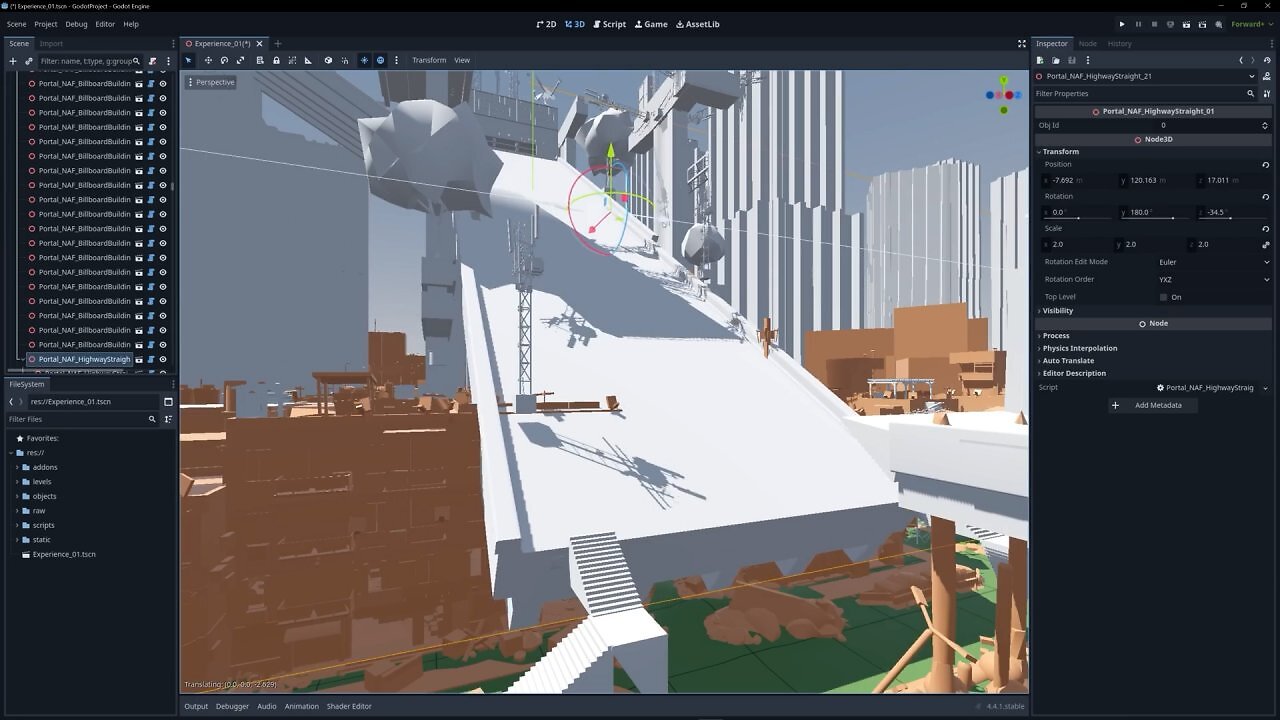Open Inspector property filter settings icon
This screenshot has height=720, width=1280.
click(x=1267, y=93)
